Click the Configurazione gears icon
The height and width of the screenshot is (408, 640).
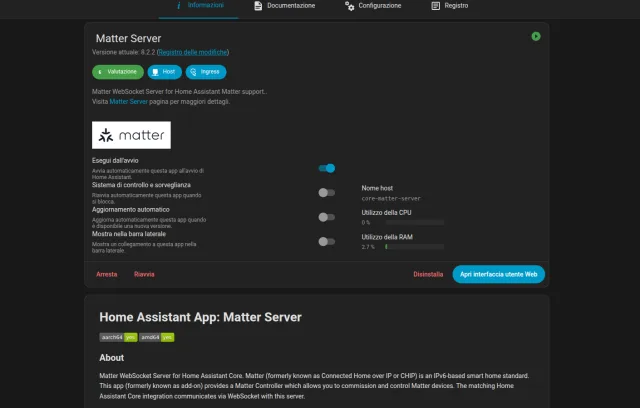point(349,6)
